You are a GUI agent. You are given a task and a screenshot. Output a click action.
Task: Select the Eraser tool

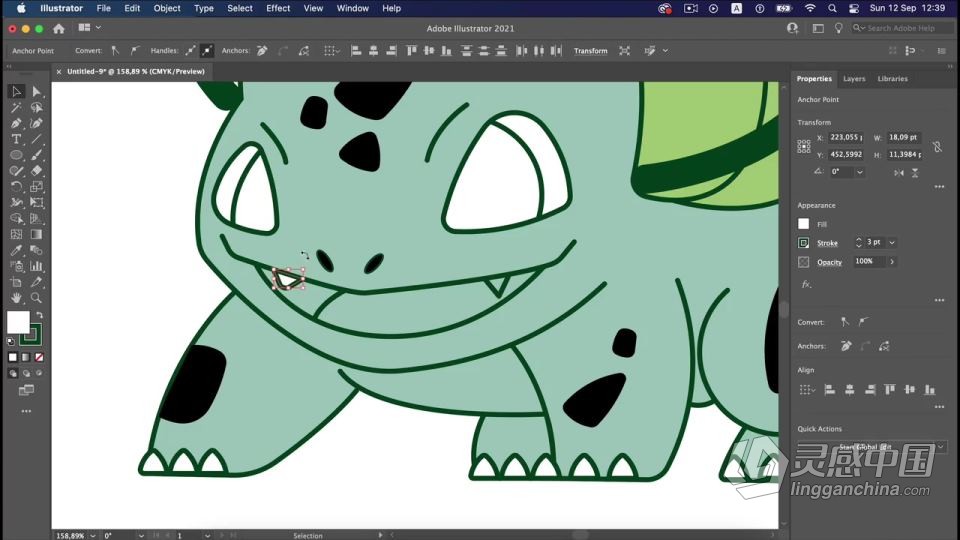36,171
